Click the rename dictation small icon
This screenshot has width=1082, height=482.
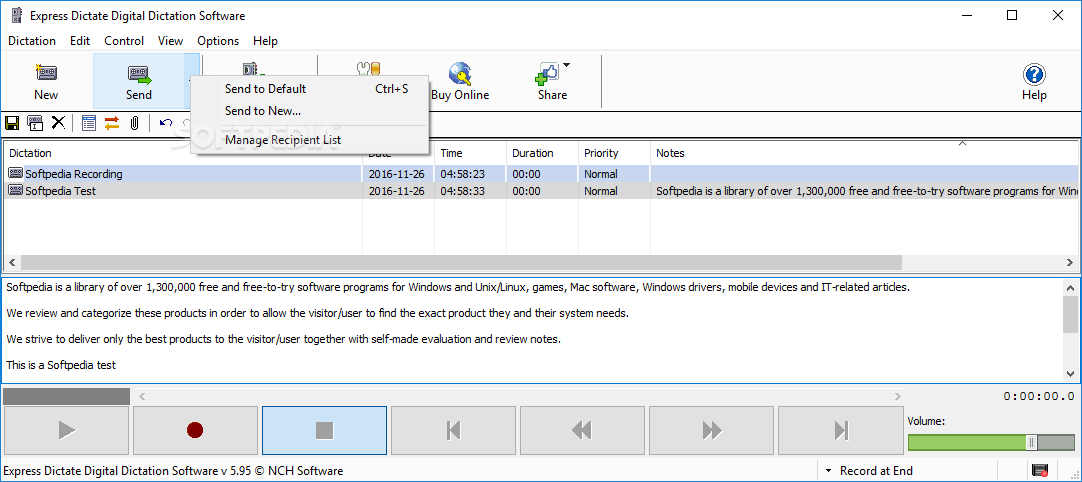coord(35,123)
